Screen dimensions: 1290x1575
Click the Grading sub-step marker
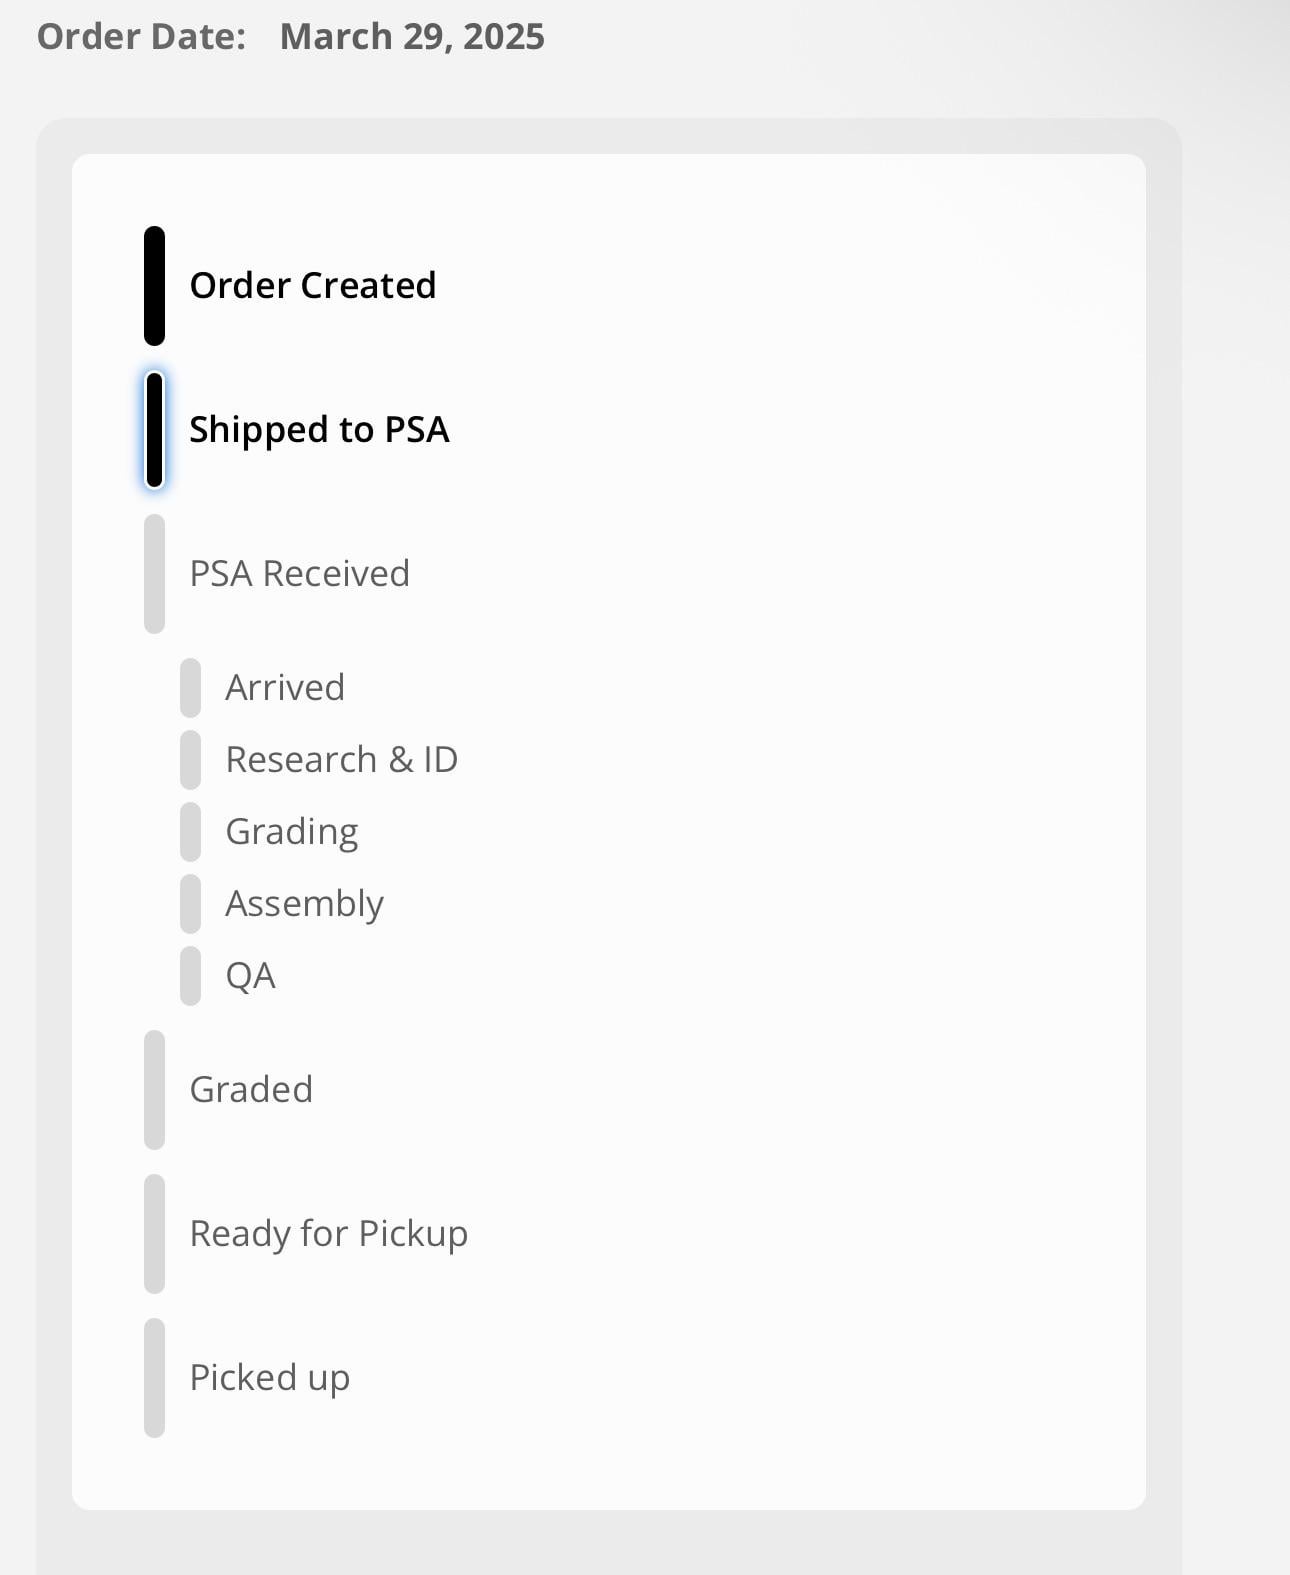[x=190, y=832]
